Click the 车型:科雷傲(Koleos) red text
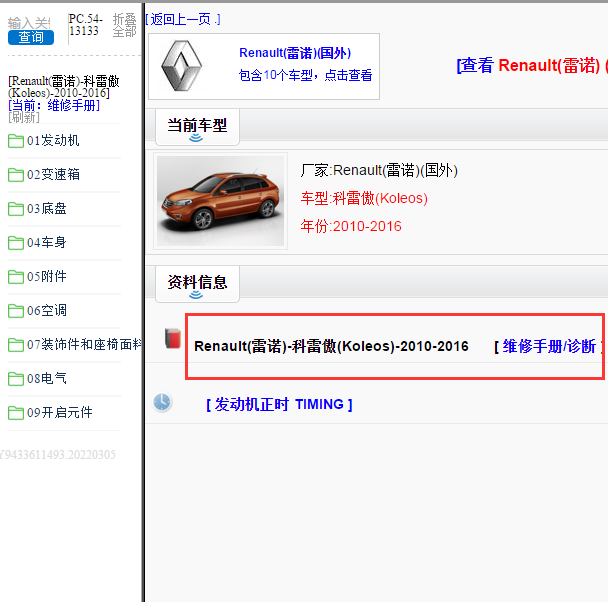This screenshot has height=602, width=608. click(364, 198)
